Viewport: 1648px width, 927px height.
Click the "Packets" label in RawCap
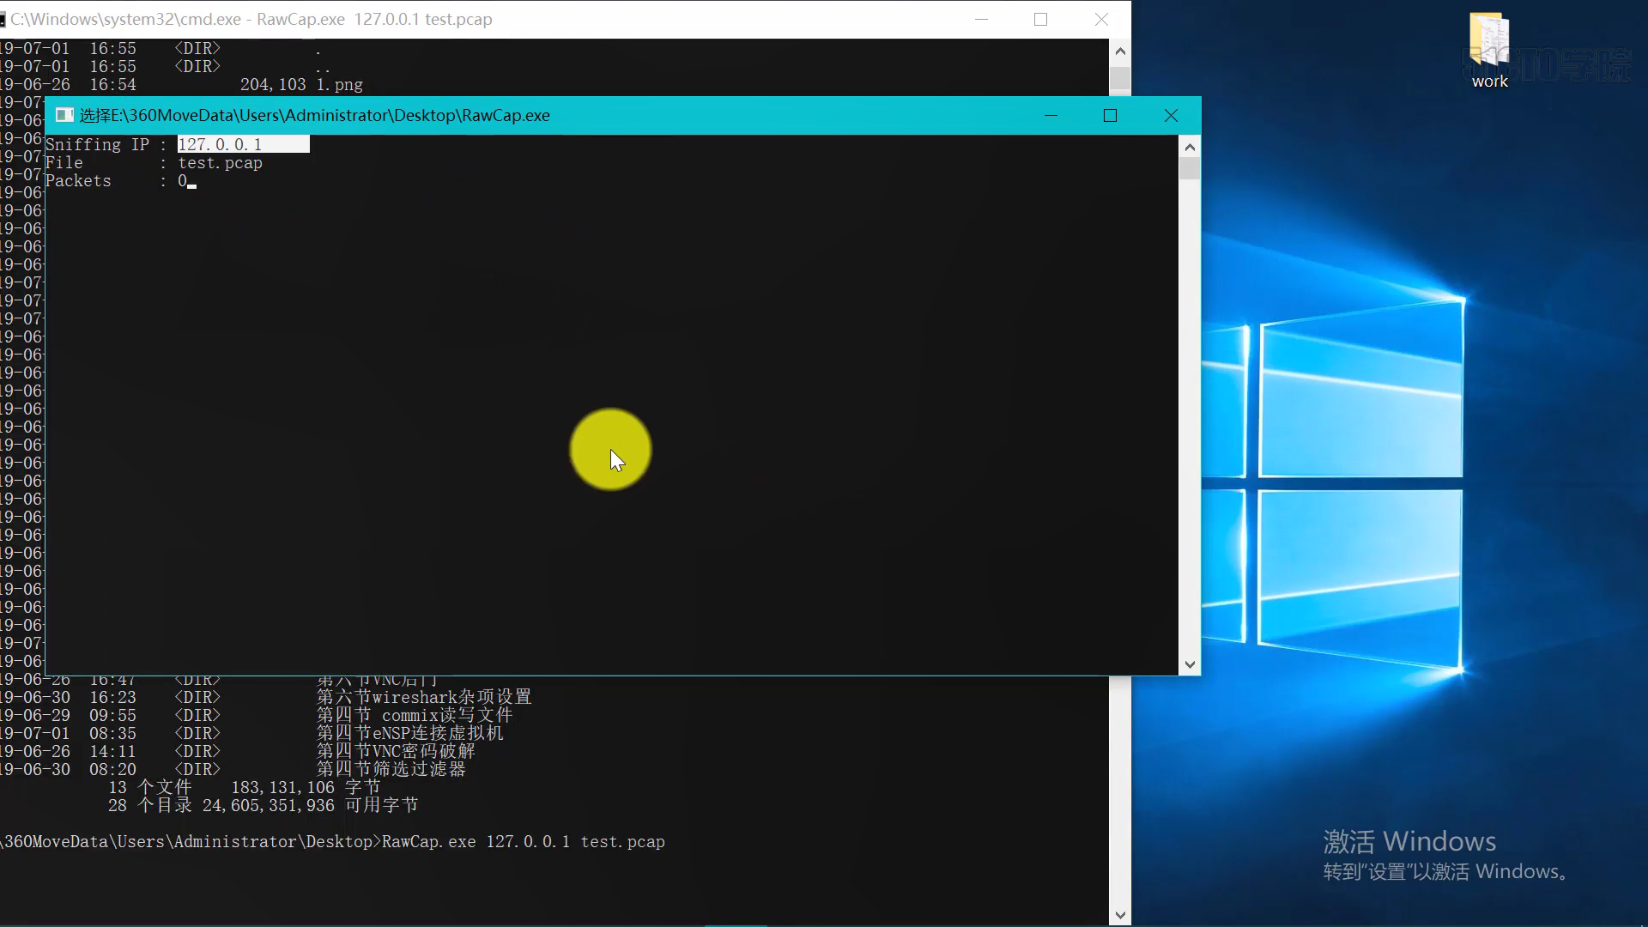[x=78, y=181]
